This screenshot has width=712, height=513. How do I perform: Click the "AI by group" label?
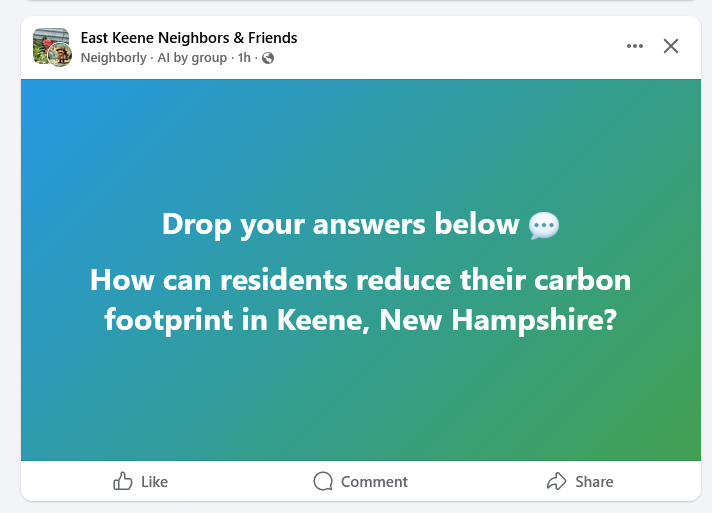[192, 58]
